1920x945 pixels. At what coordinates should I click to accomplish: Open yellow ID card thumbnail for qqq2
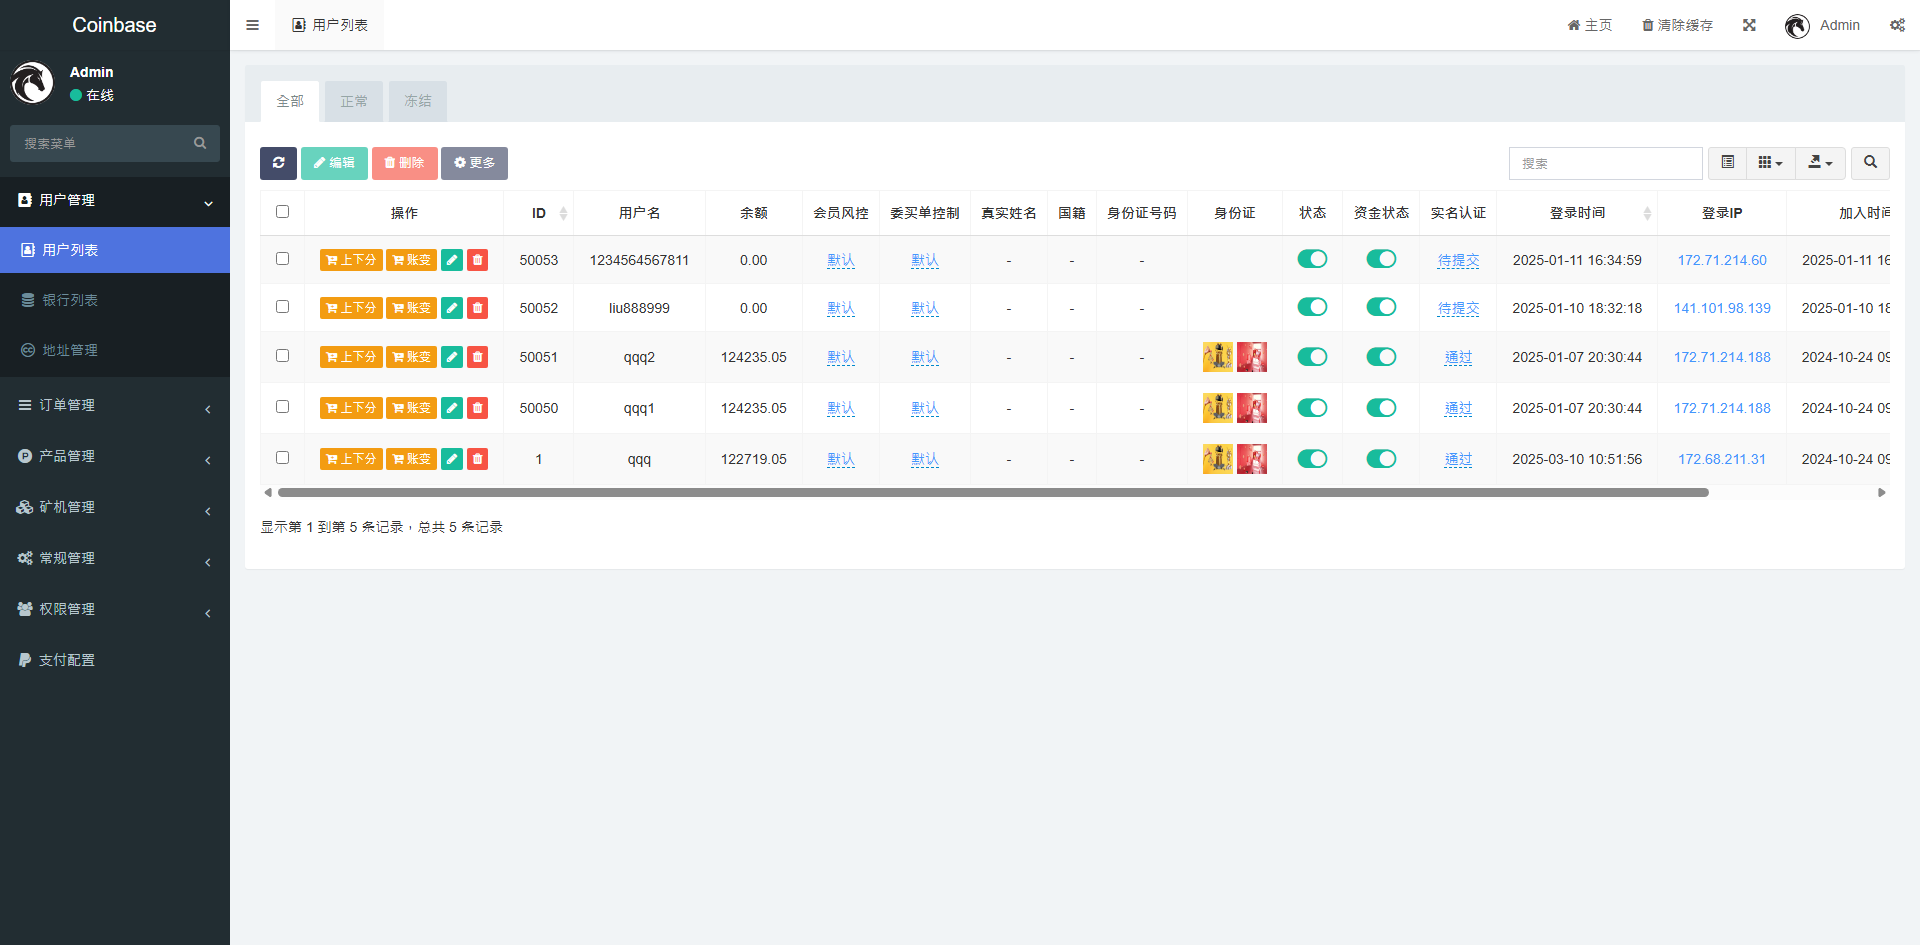pos(1218,357)
